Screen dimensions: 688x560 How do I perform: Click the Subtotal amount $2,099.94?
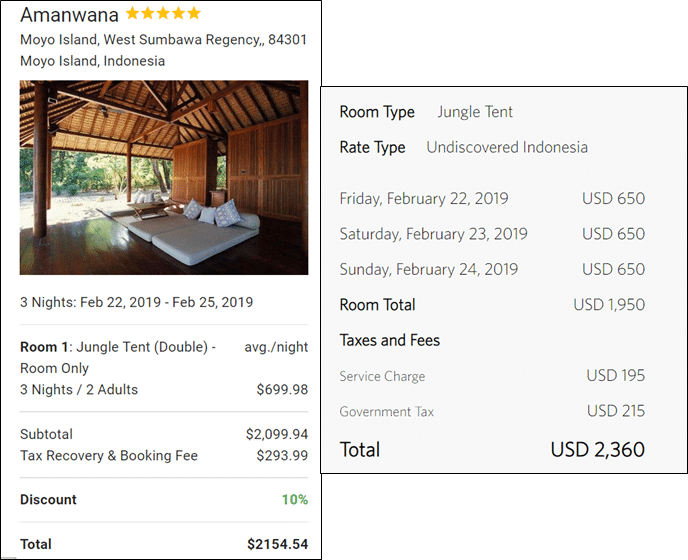(277, 434)
